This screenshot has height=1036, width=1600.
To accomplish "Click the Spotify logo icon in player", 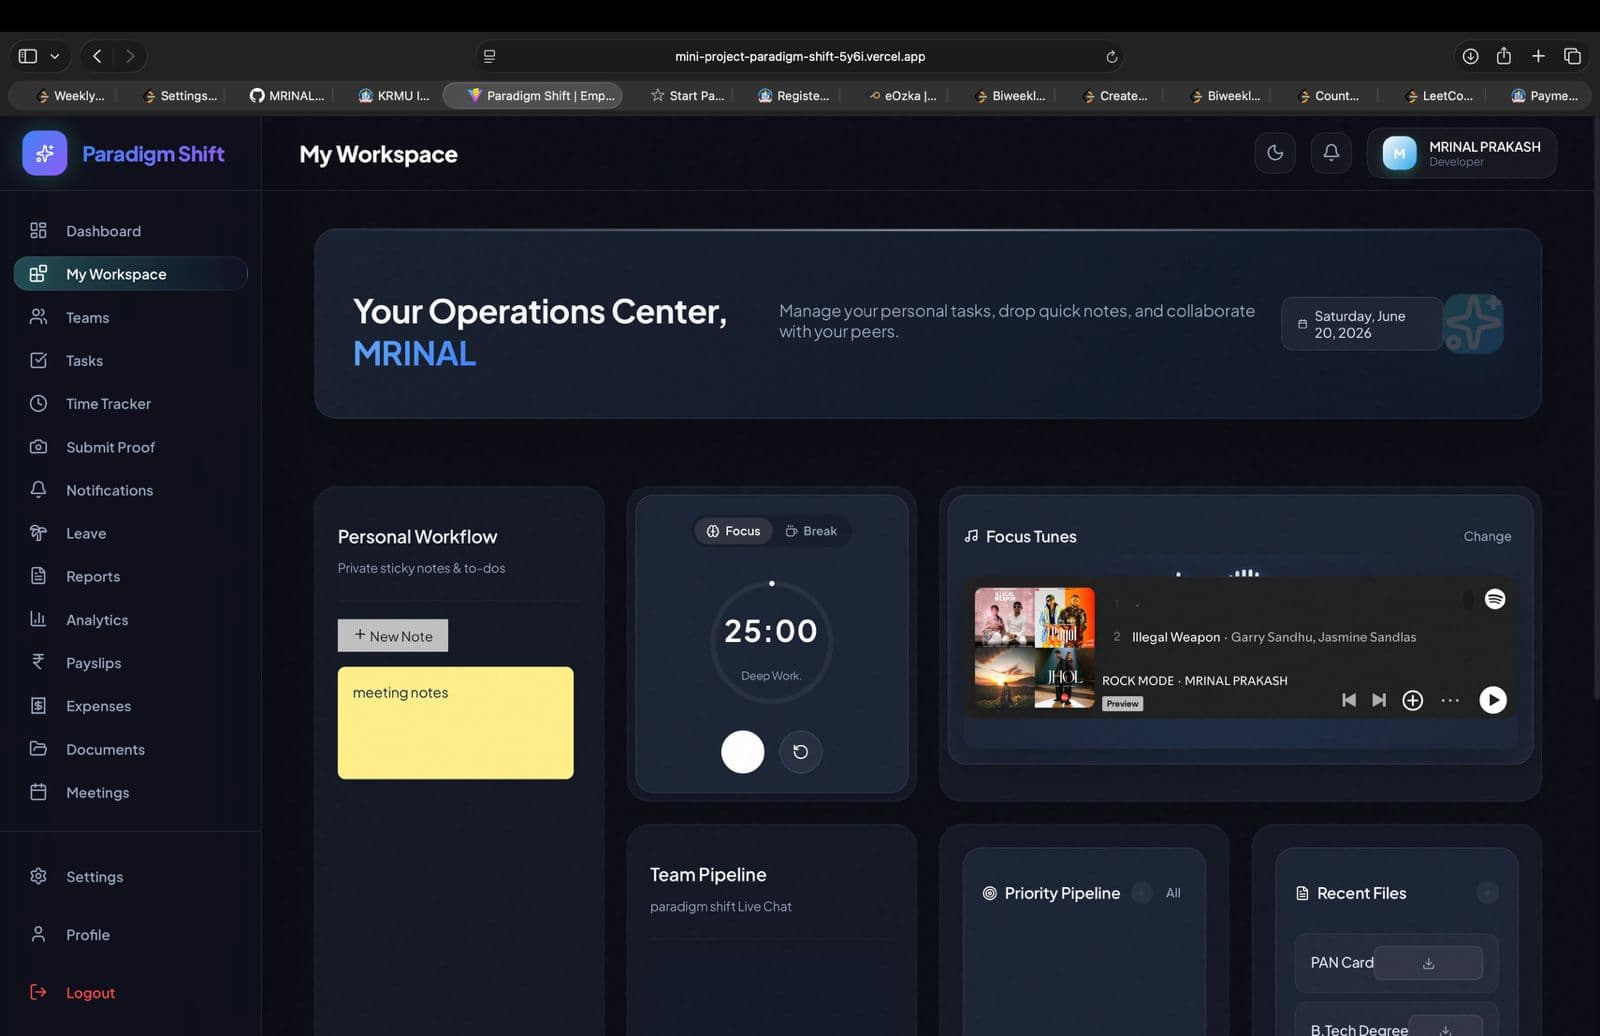I will [1495, 599].
